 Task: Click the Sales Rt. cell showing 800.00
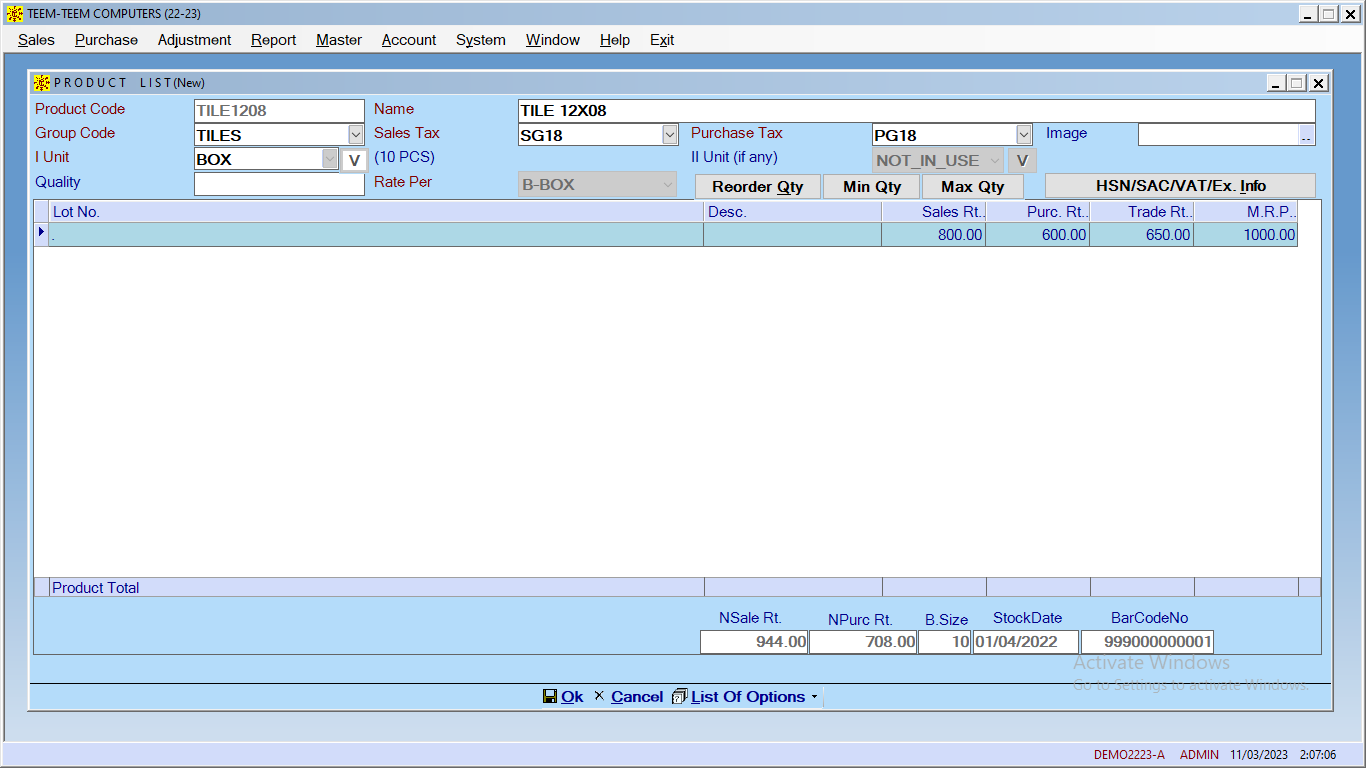tap(933, 235)
